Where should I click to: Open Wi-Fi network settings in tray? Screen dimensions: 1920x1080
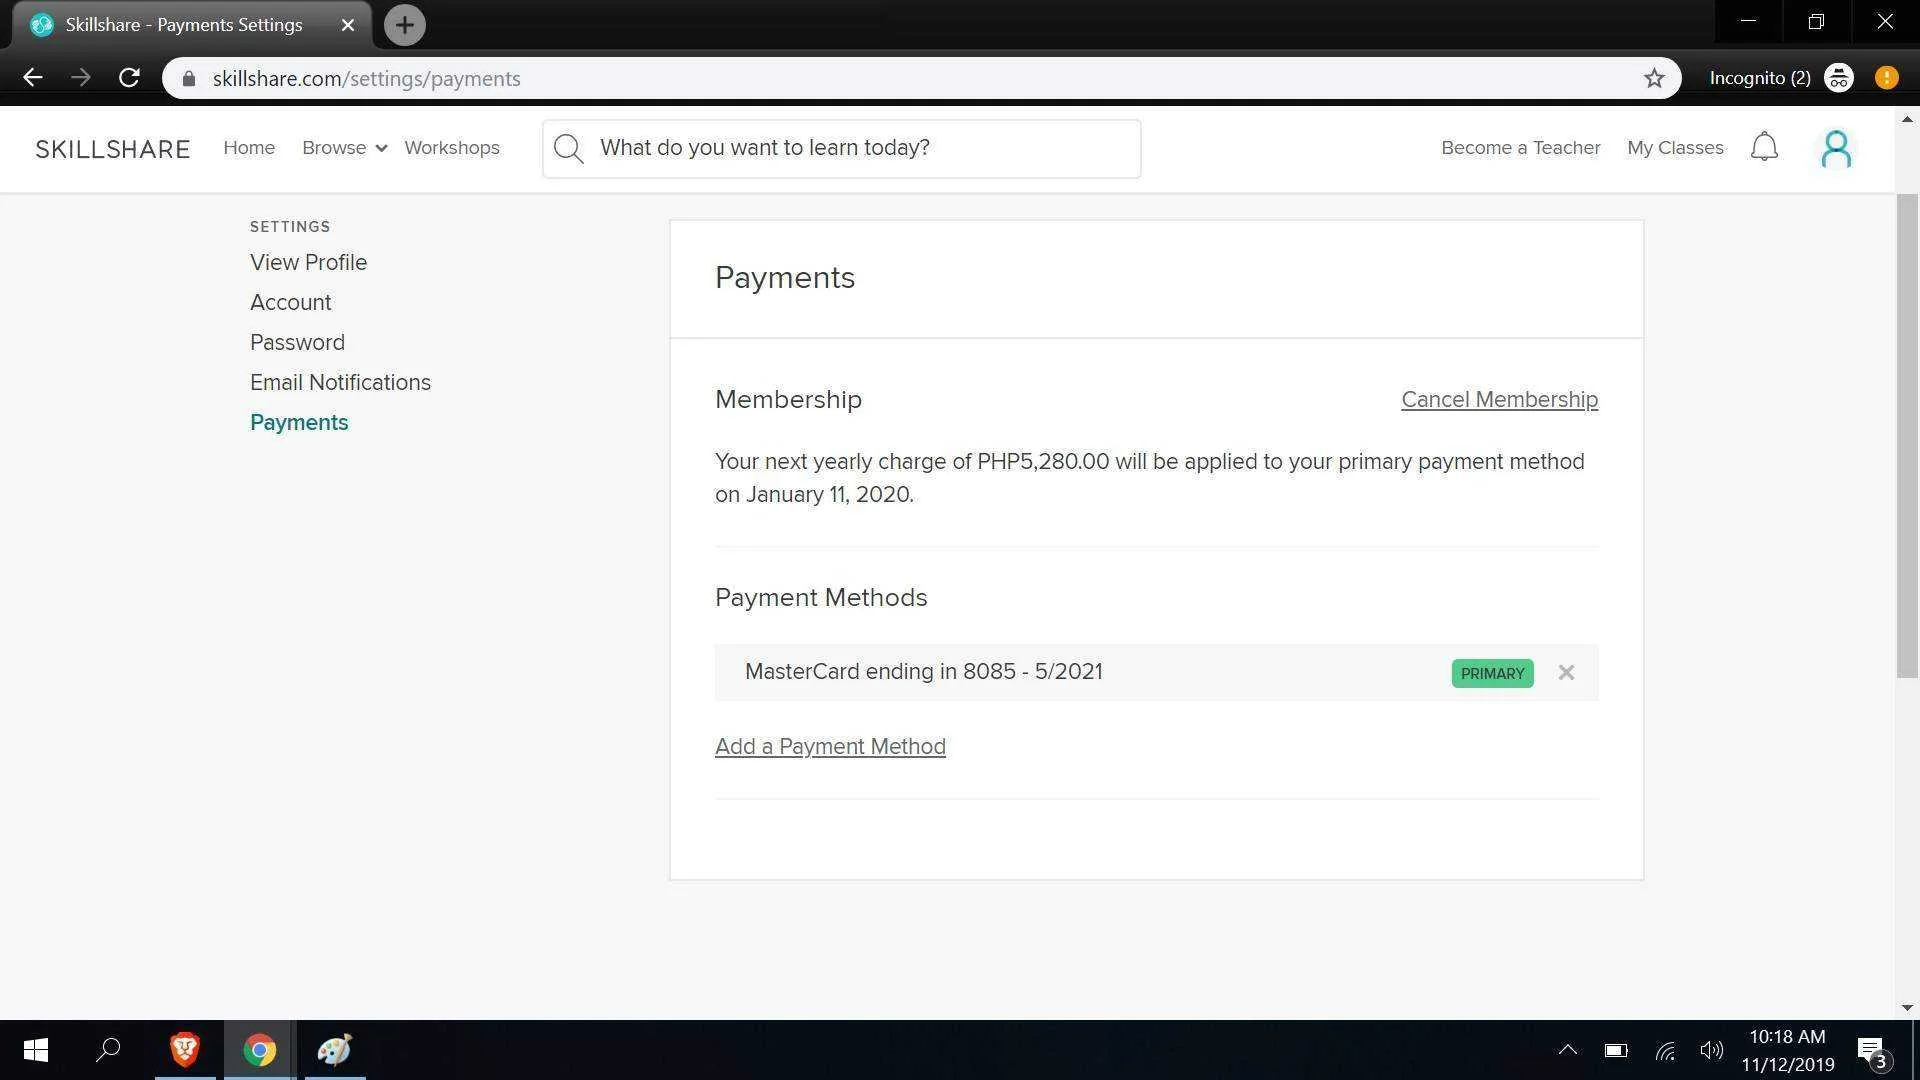click(1664, 1050)
